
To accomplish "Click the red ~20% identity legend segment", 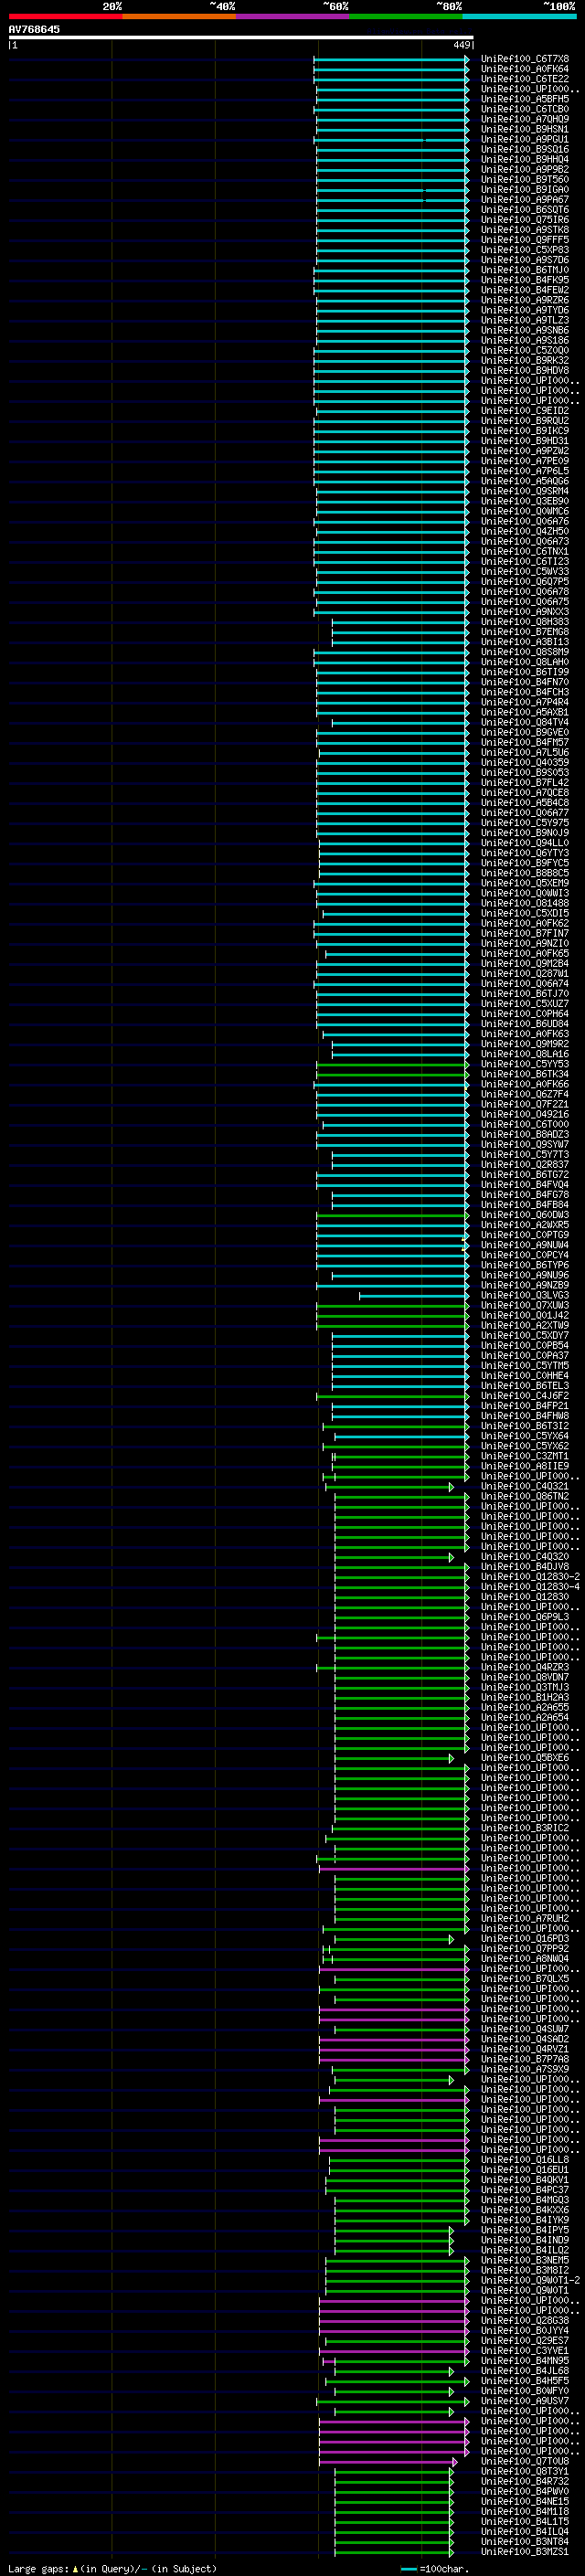I will tap(65, 16).
